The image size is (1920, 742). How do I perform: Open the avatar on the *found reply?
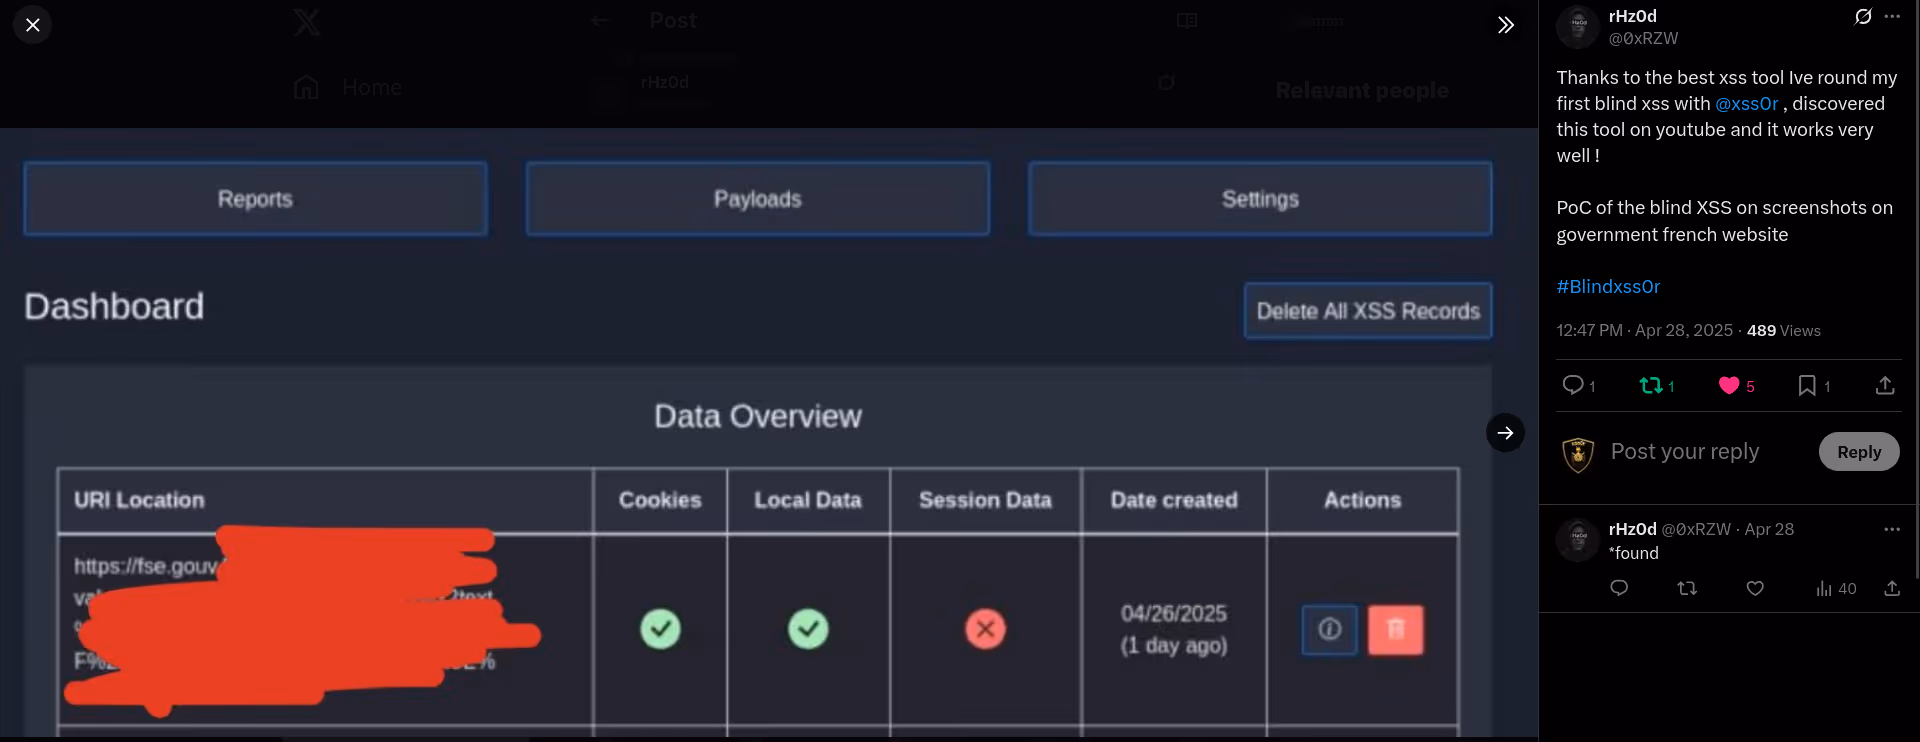[x=1578, y=540]
